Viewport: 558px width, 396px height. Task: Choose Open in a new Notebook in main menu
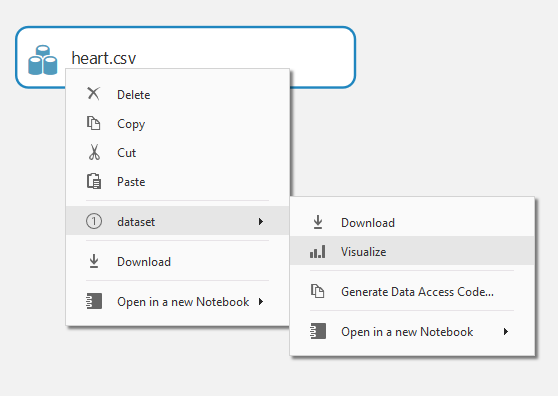coord(178,302)
